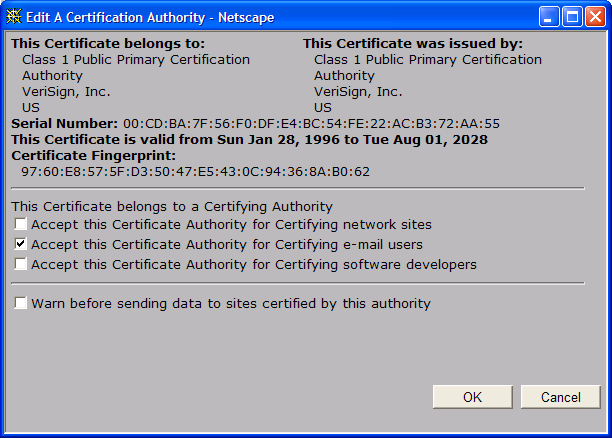Click the "belongs to a Certifying Authority" text
The image size is (612, 438).
pyautogui.click(x=171, y=206)
